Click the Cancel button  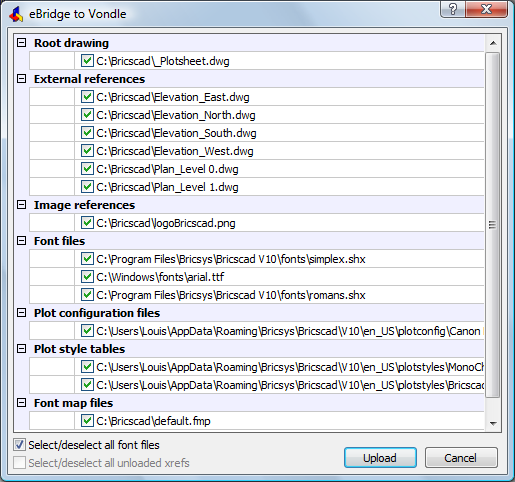[461, 458]
